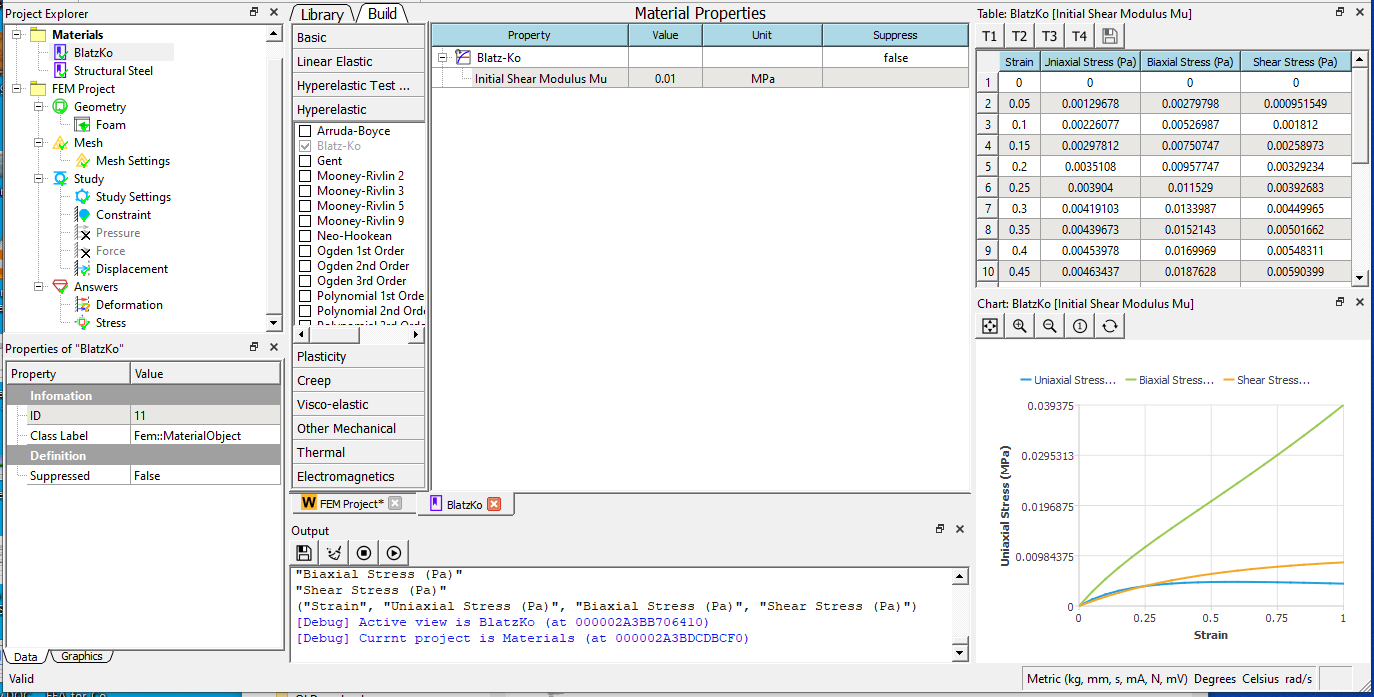Open table view T4

coord(1079,36)
